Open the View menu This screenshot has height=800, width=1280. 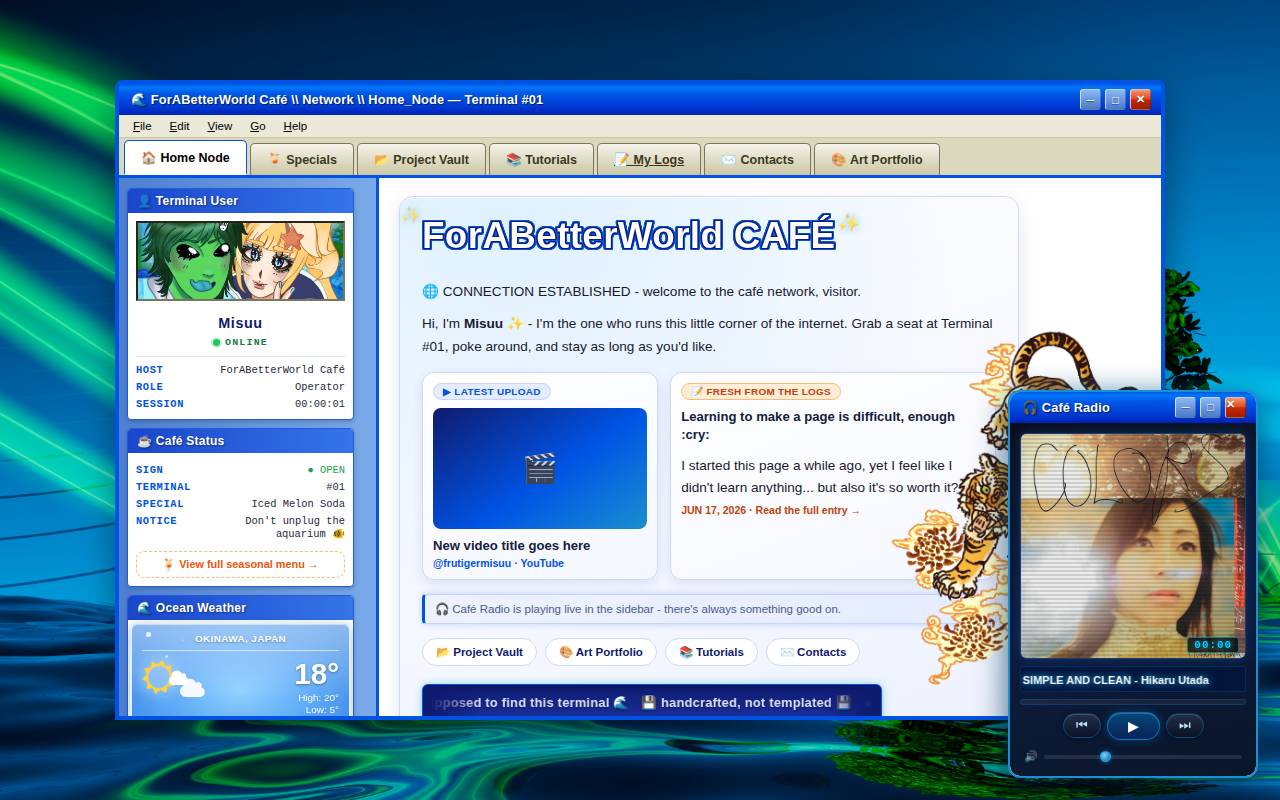pyautogui.click(x=219, y=126)
